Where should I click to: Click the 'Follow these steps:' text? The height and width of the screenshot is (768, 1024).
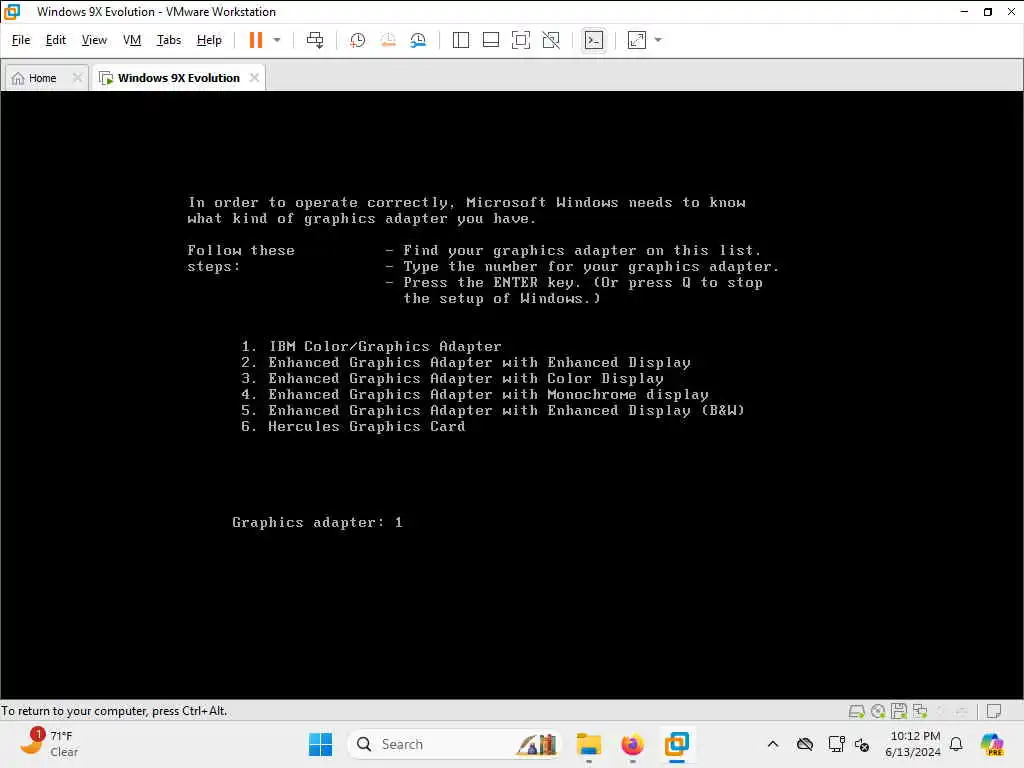241,259
